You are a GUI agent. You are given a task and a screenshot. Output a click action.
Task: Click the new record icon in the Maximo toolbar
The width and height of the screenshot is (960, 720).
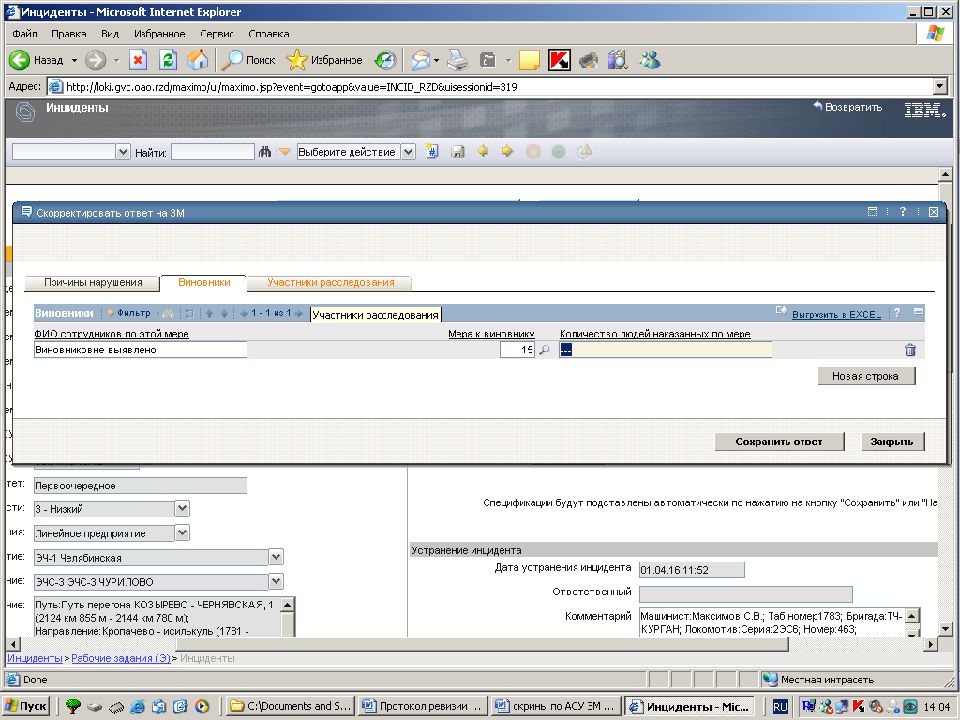(432, 151)
